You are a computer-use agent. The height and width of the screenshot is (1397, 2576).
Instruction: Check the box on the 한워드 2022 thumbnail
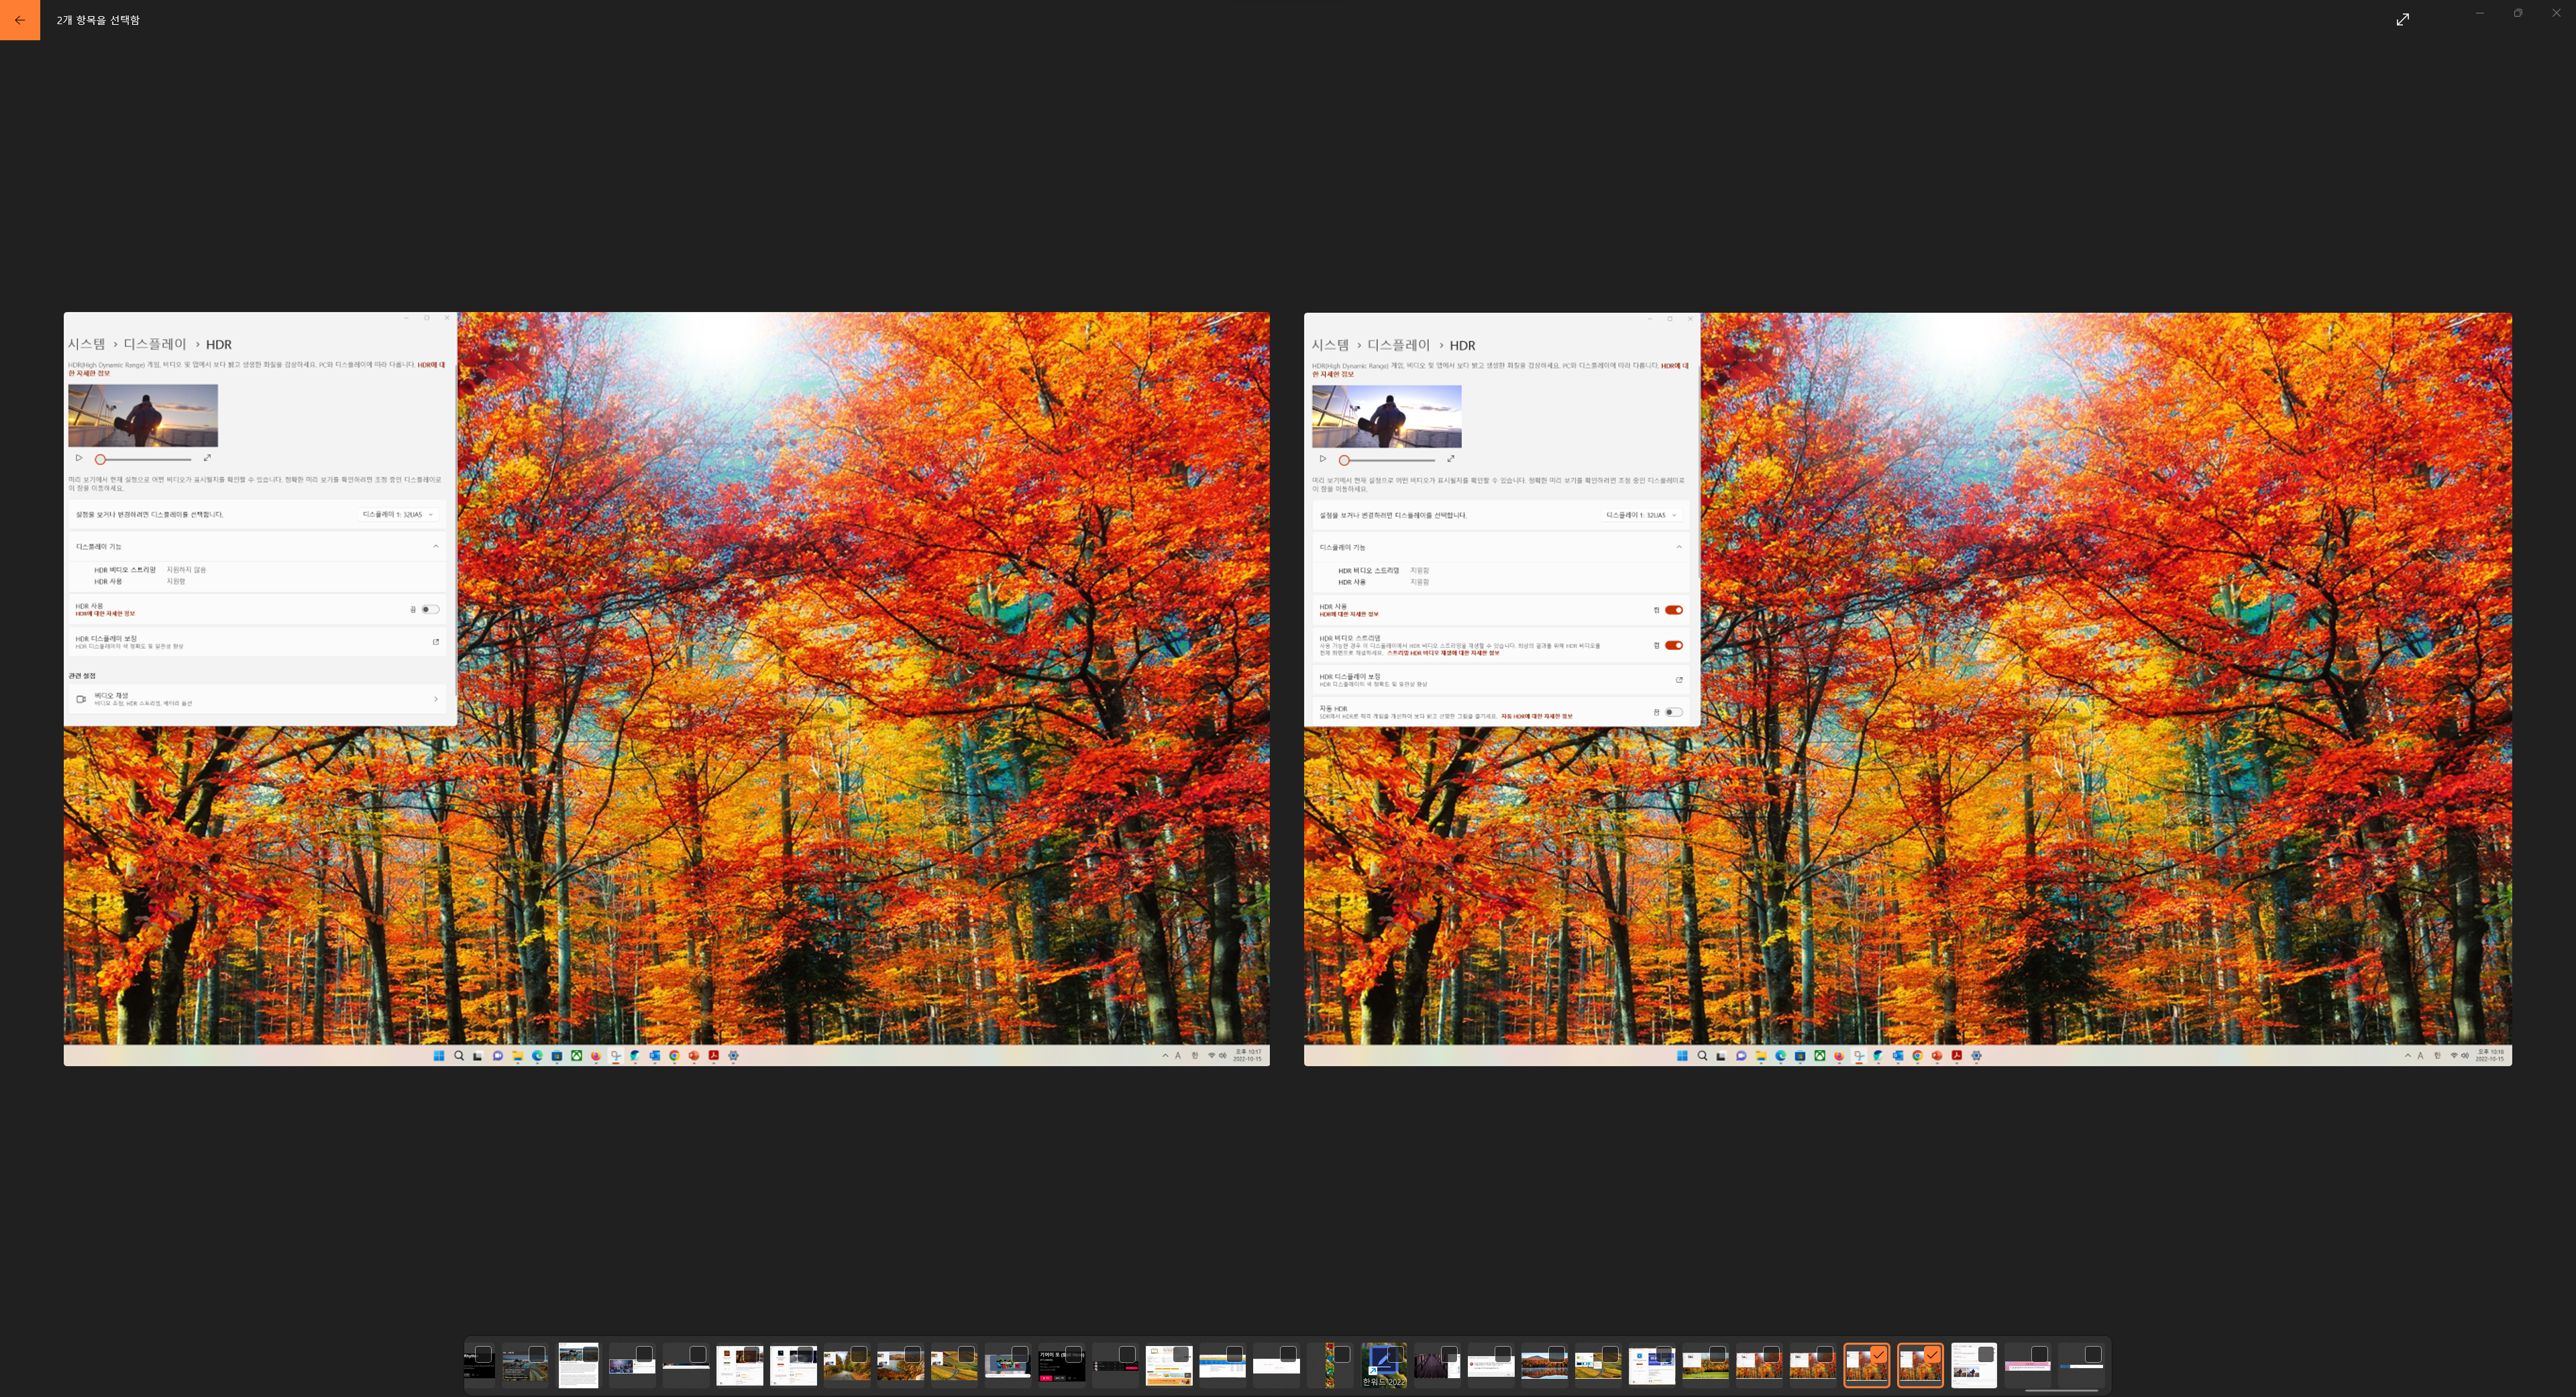pyautogui.click(x=1395, y=1354)
